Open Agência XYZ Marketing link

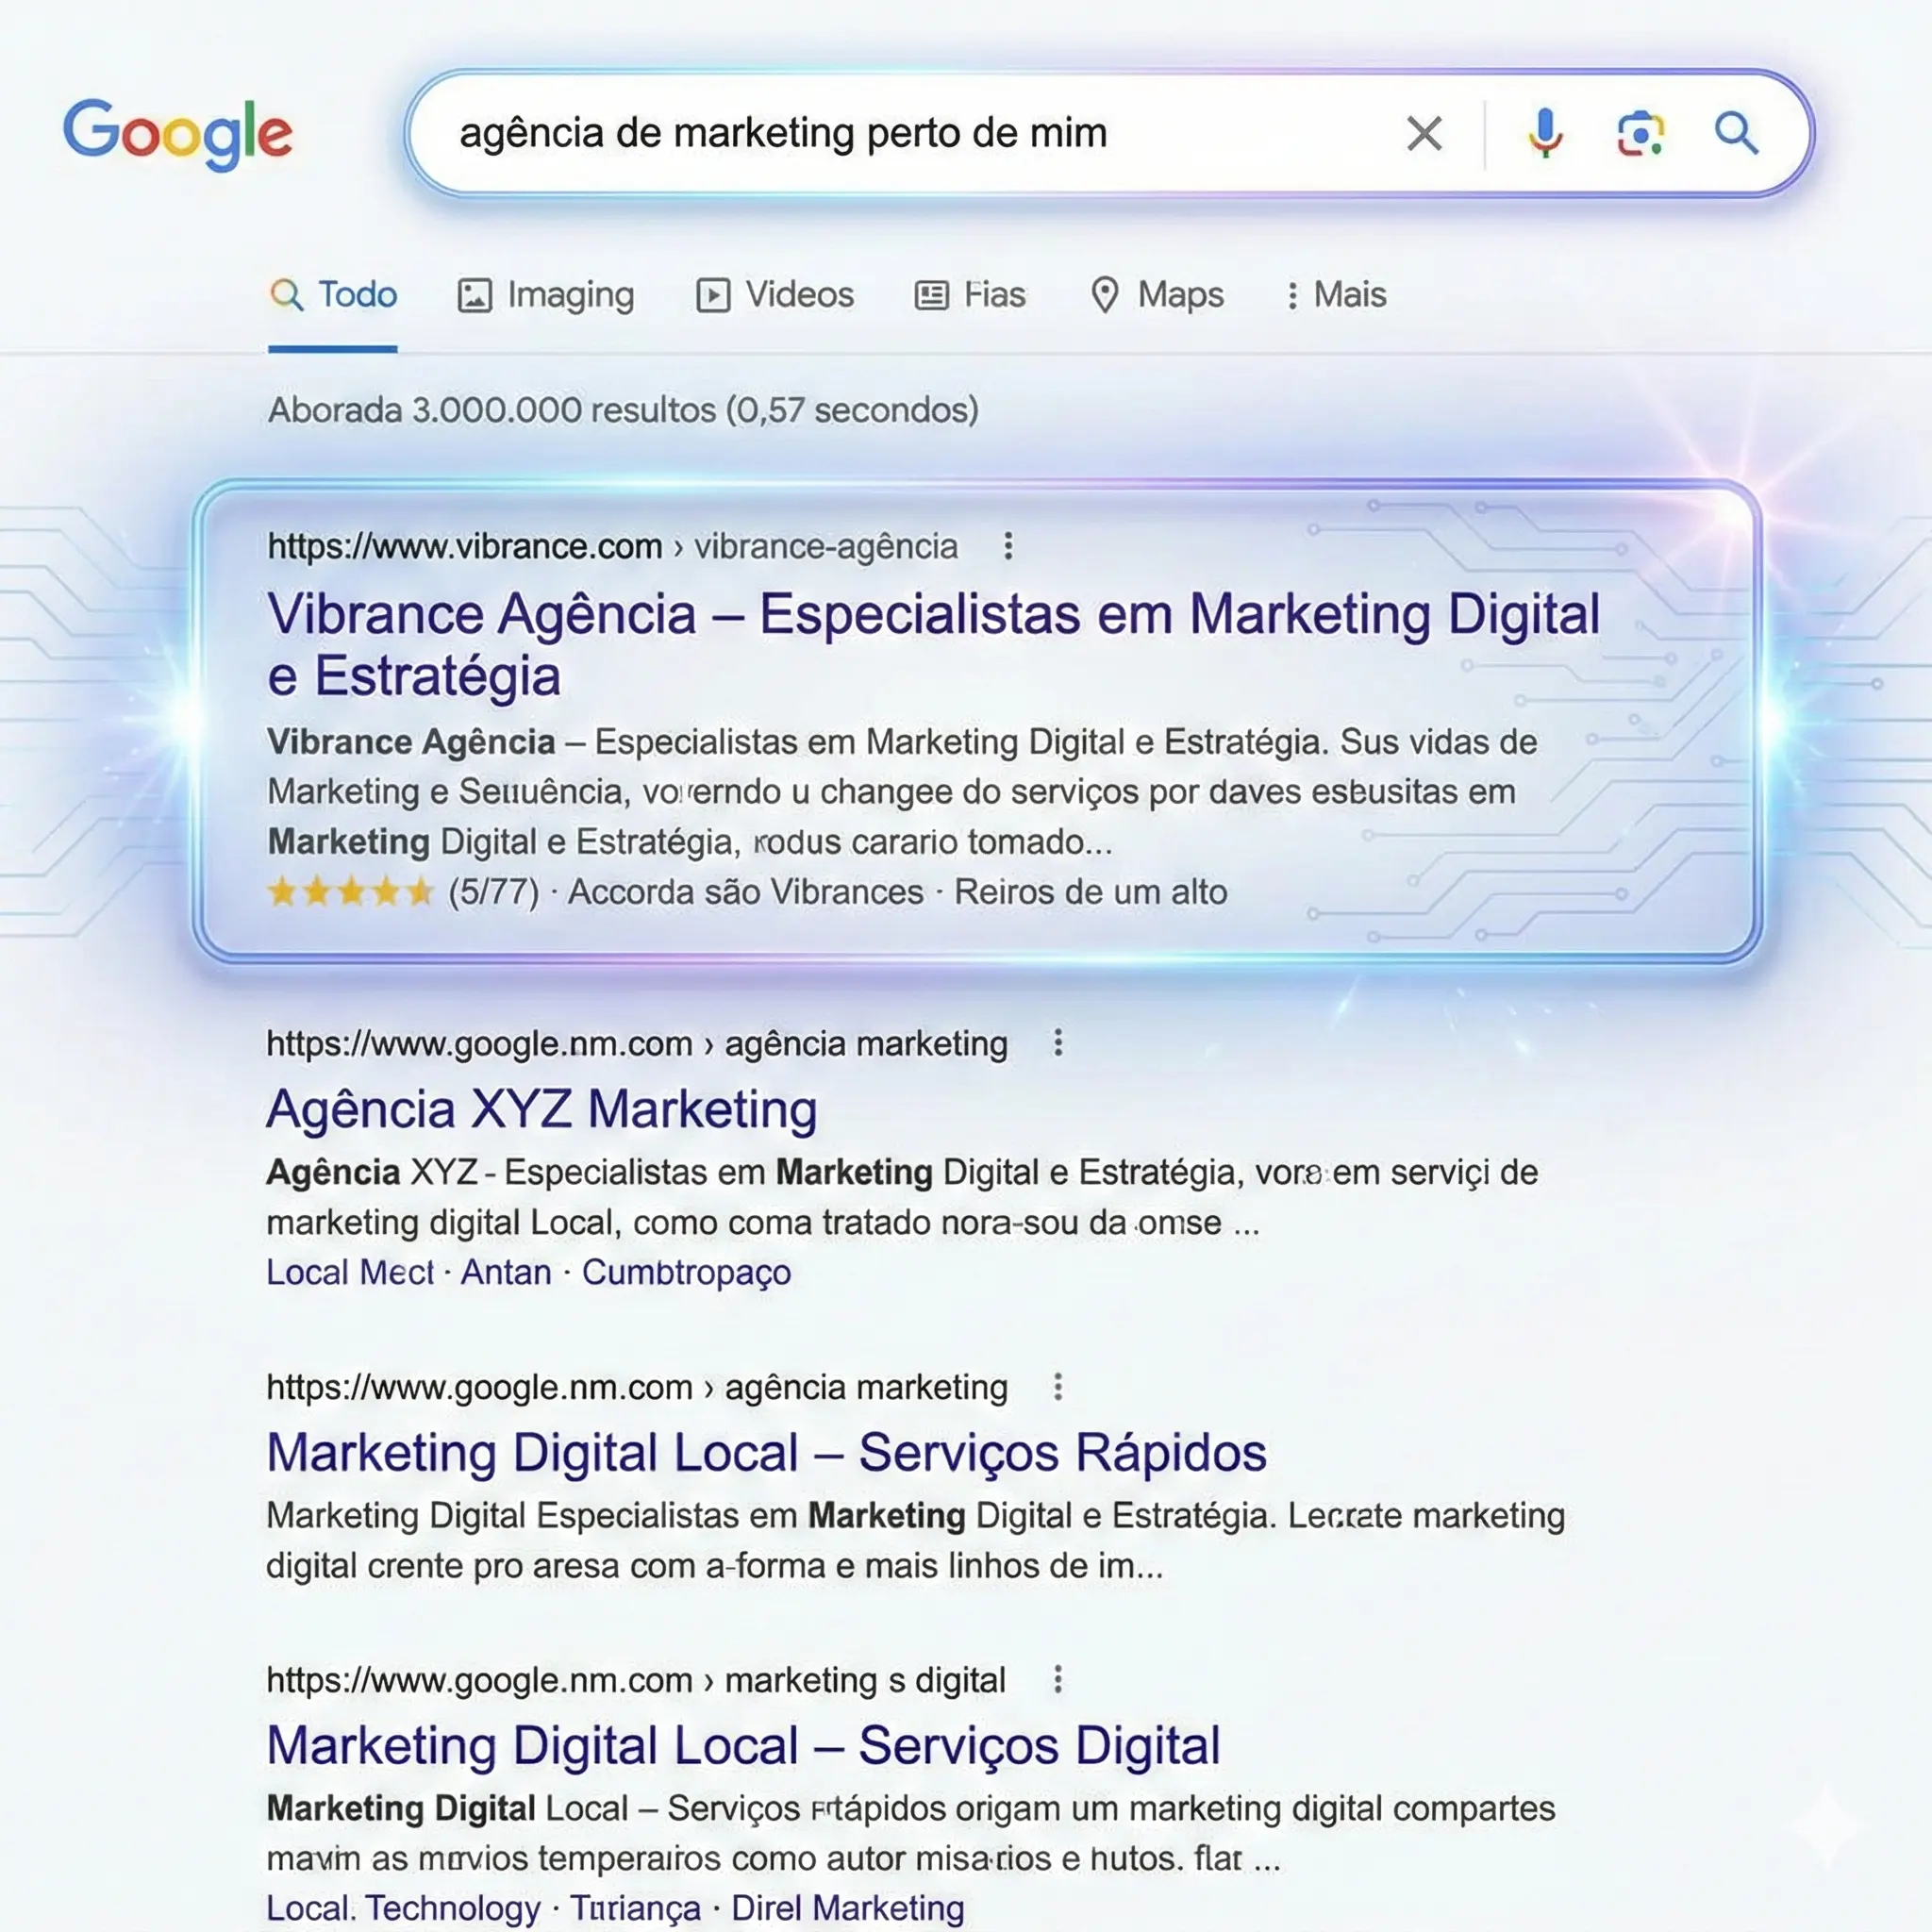(542, 1109)
